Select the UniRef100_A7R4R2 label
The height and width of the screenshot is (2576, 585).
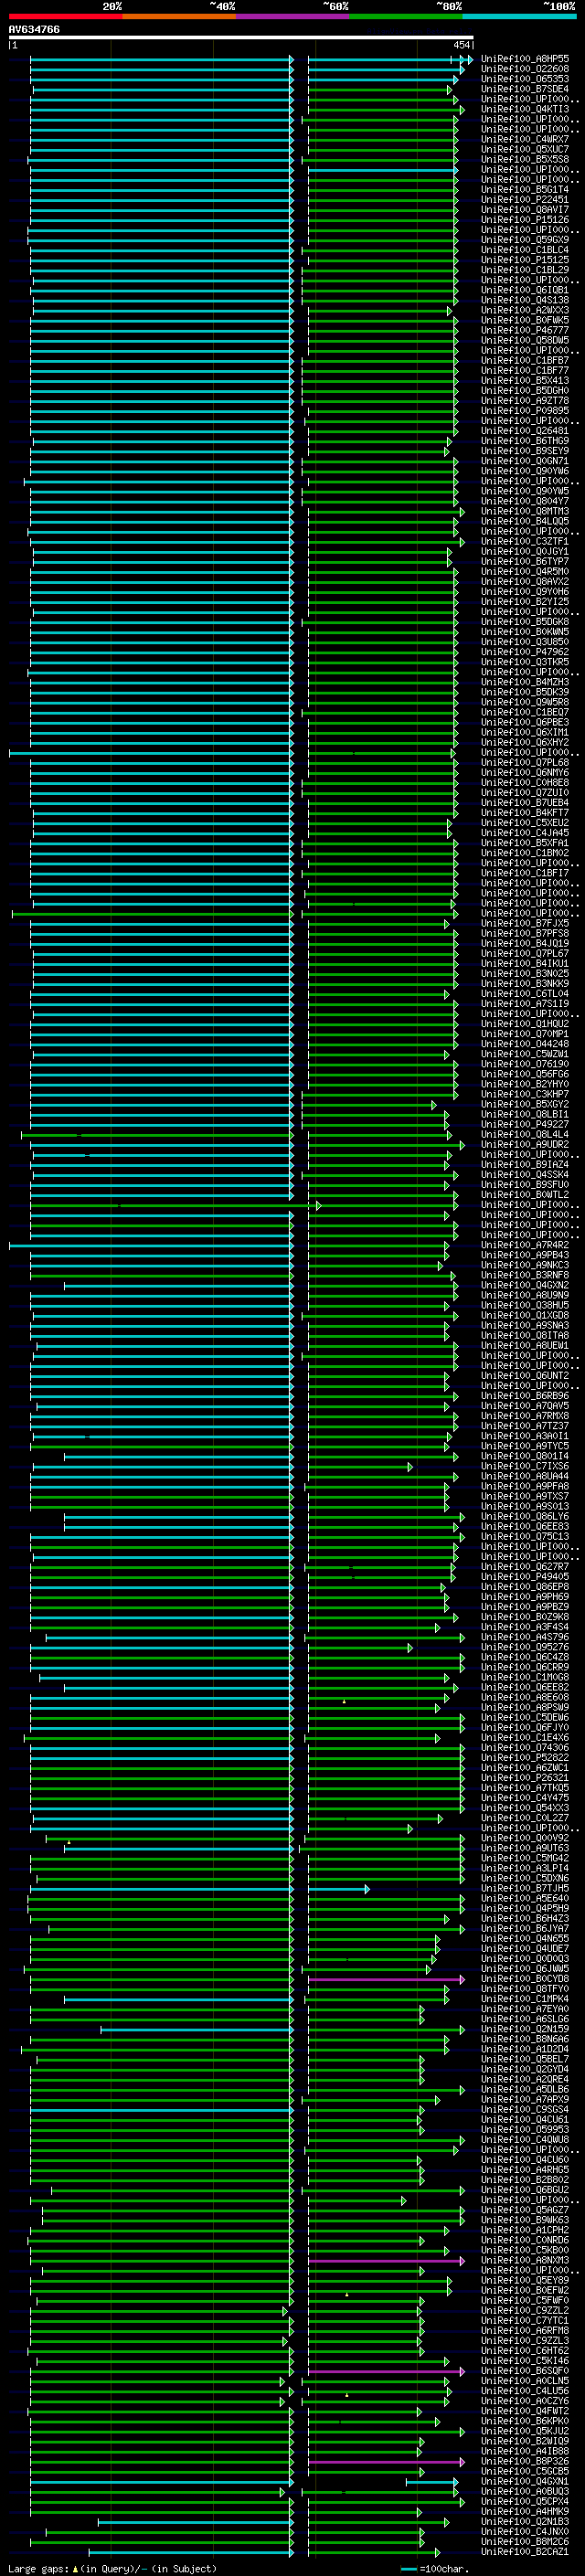coord(525,1245)
